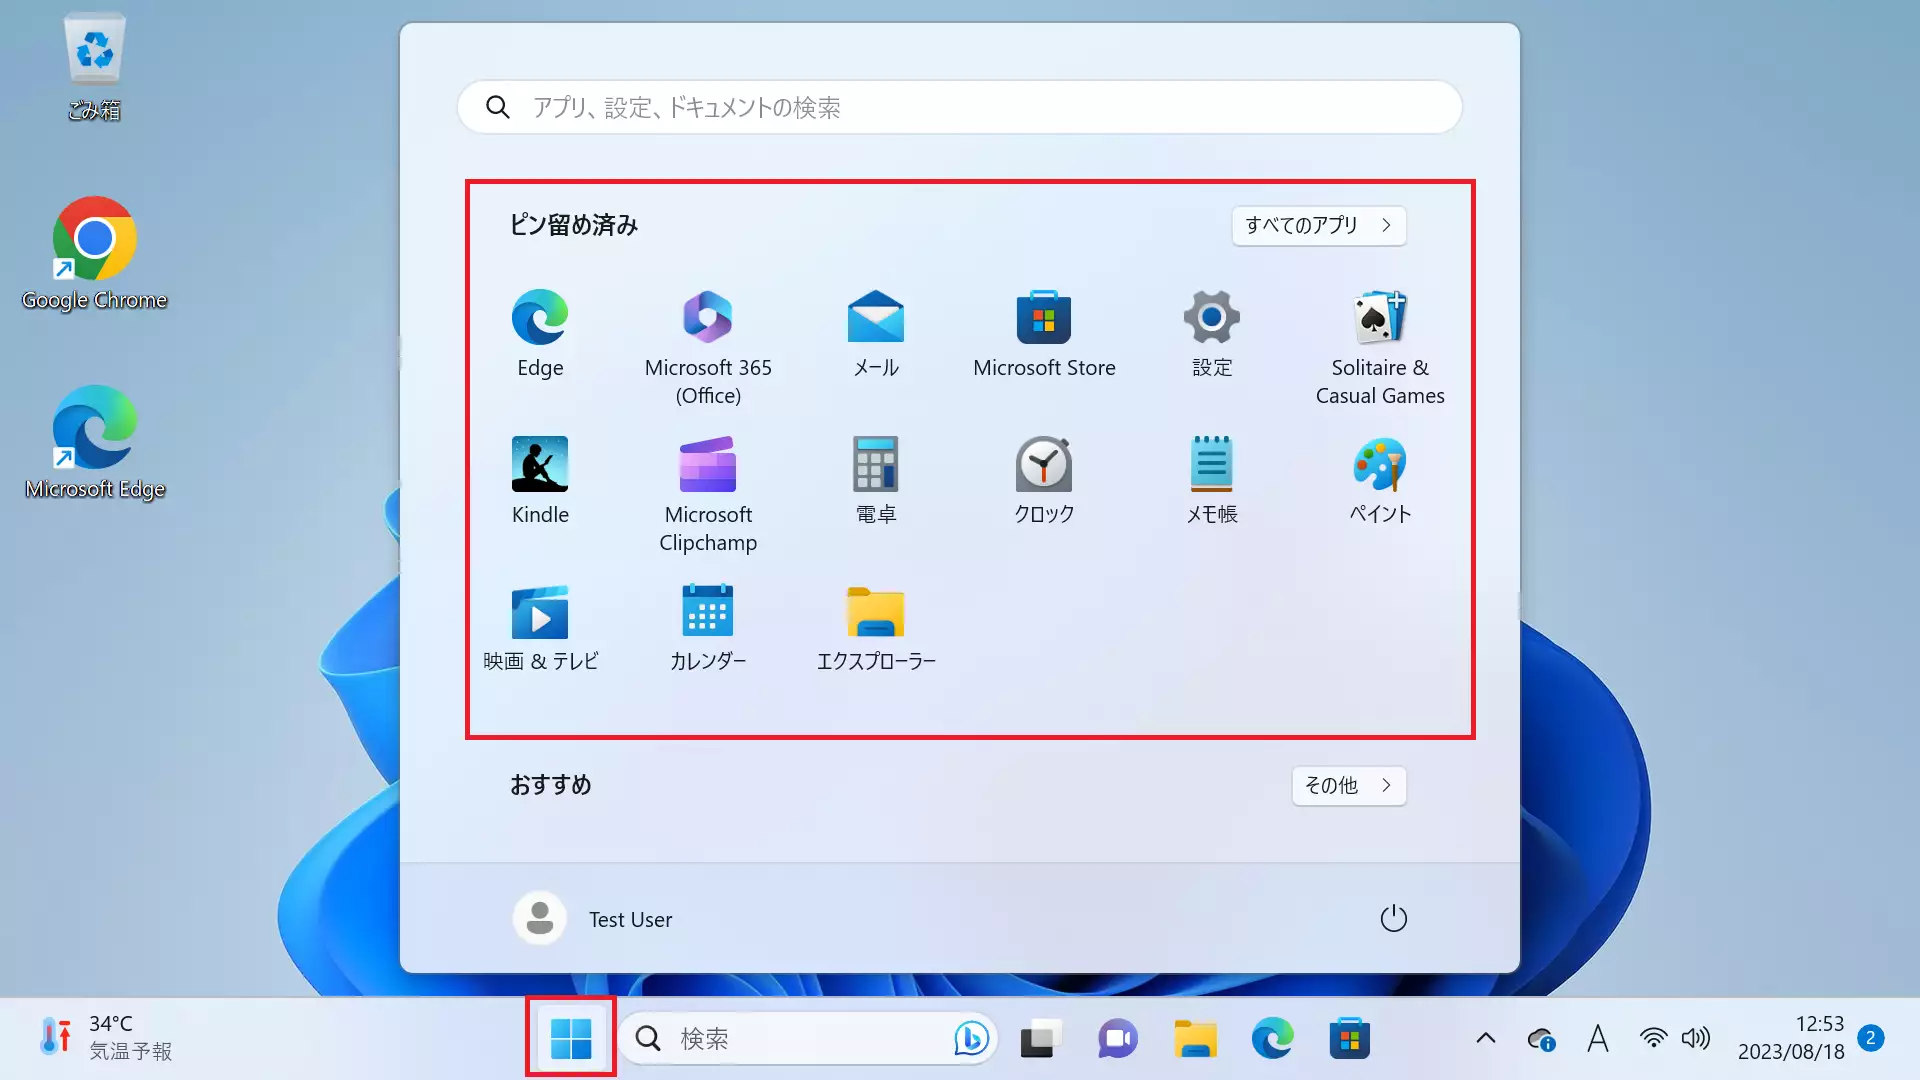Image resolution: width=1920 pixels, height=1080 pixels.
Task: Focus the Start menu search box
Action: tap(960, 107)
